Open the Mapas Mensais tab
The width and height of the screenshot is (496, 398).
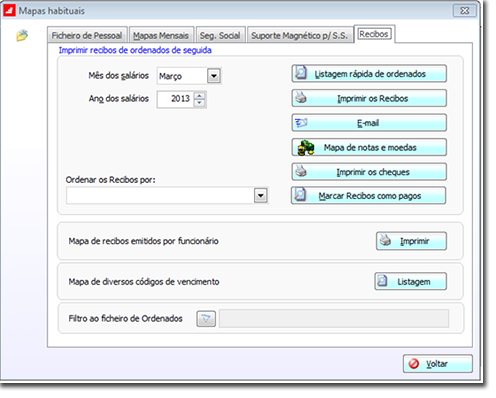click(x=161, y=35)
